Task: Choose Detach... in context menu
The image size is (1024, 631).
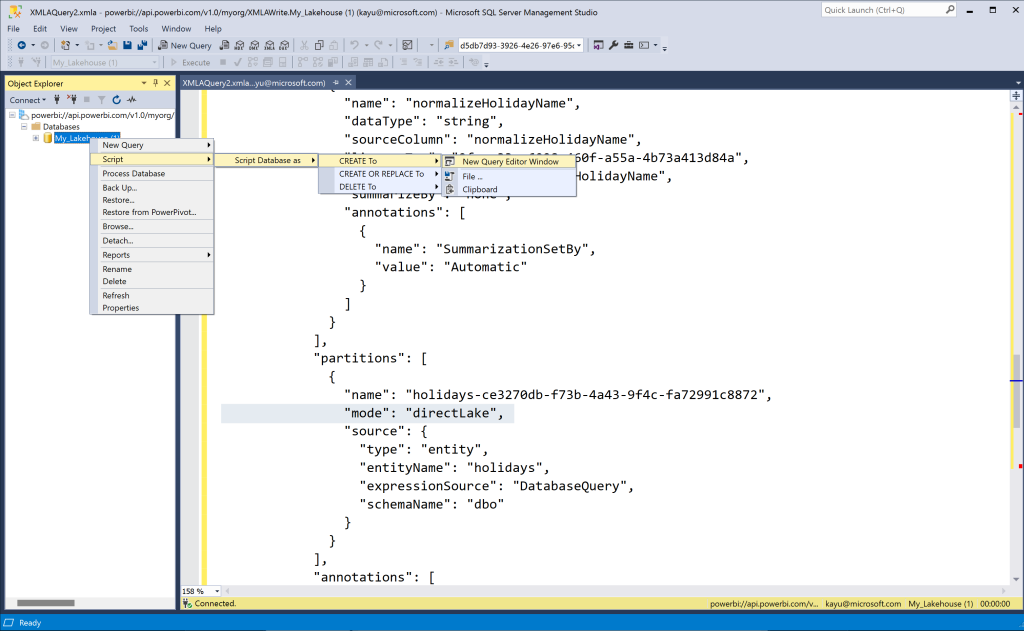Action: [152, 241]
